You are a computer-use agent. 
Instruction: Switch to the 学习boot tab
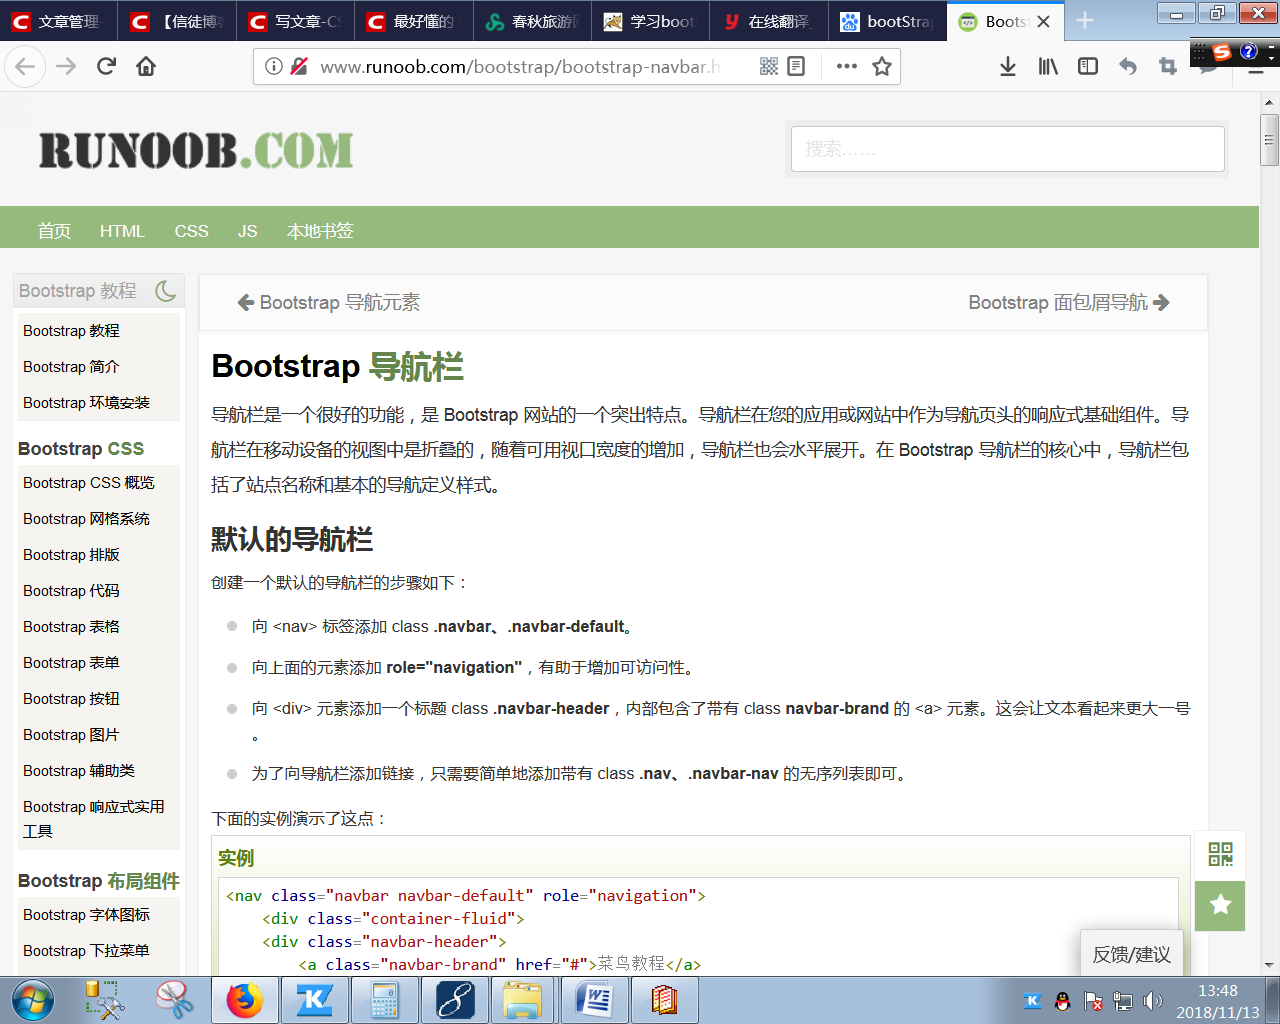tap(650, 21)
